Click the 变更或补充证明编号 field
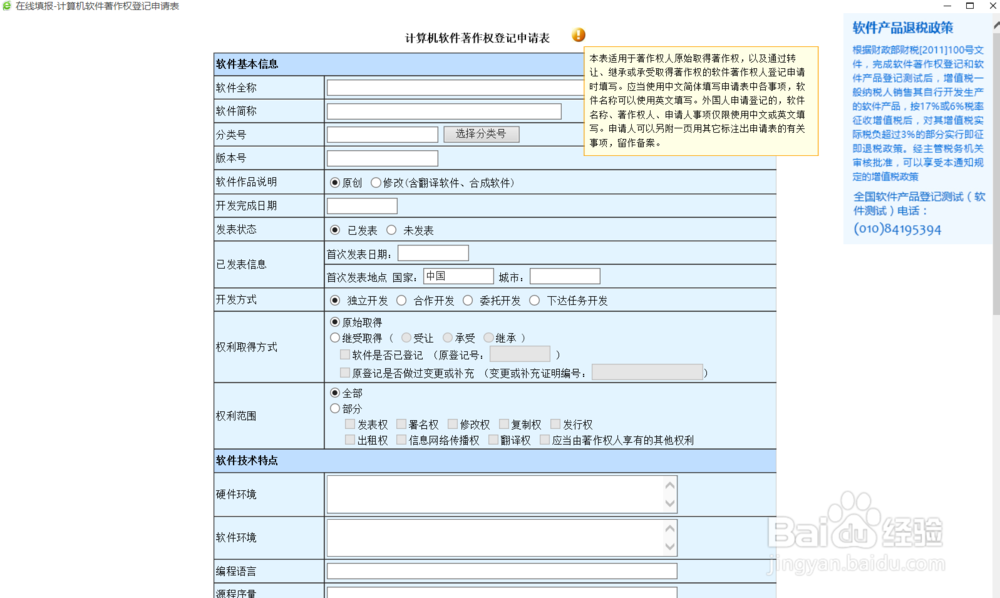The height and width of the screenshot is (598, 1000). (647, 372)
